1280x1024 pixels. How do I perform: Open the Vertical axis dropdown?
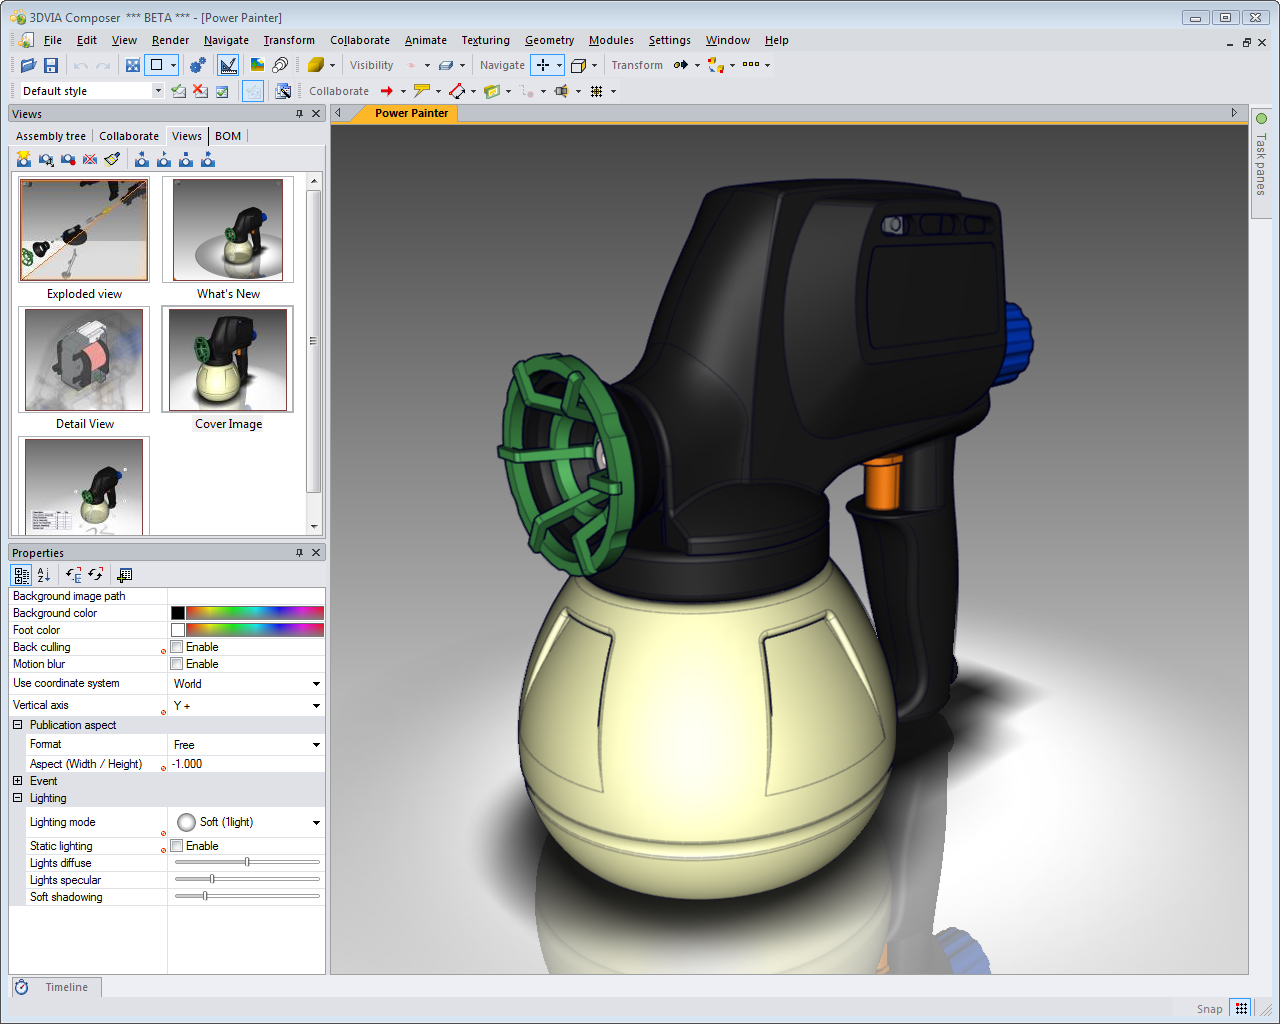point(316,706)
